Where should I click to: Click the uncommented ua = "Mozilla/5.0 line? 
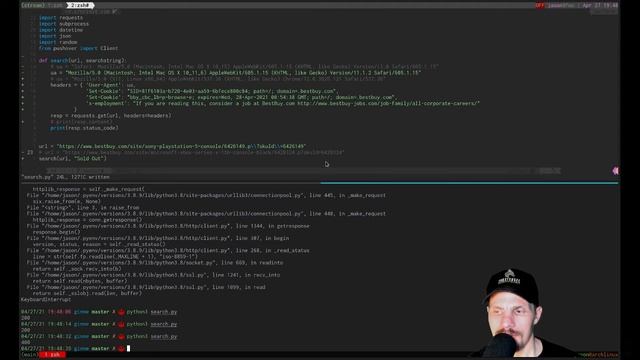click(236, 73)
